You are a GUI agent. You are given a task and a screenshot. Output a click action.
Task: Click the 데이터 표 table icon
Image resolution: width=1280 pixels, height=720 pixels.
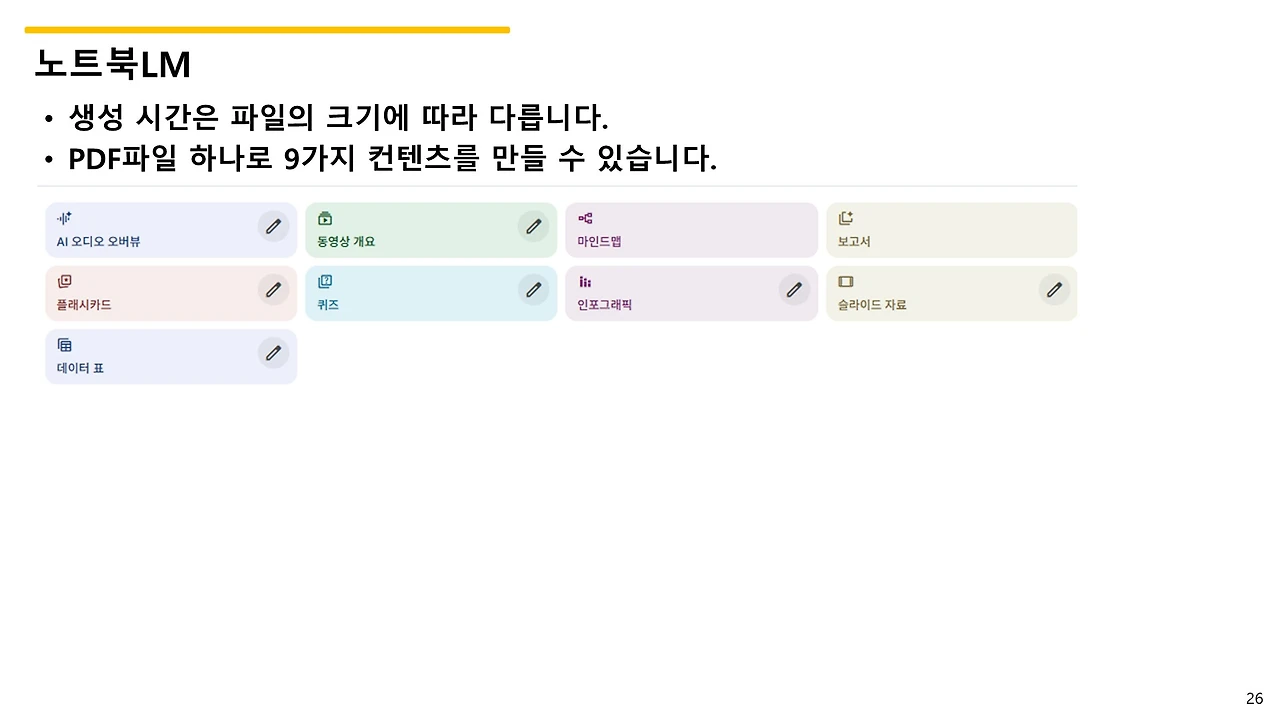click(x=64, y=344)
